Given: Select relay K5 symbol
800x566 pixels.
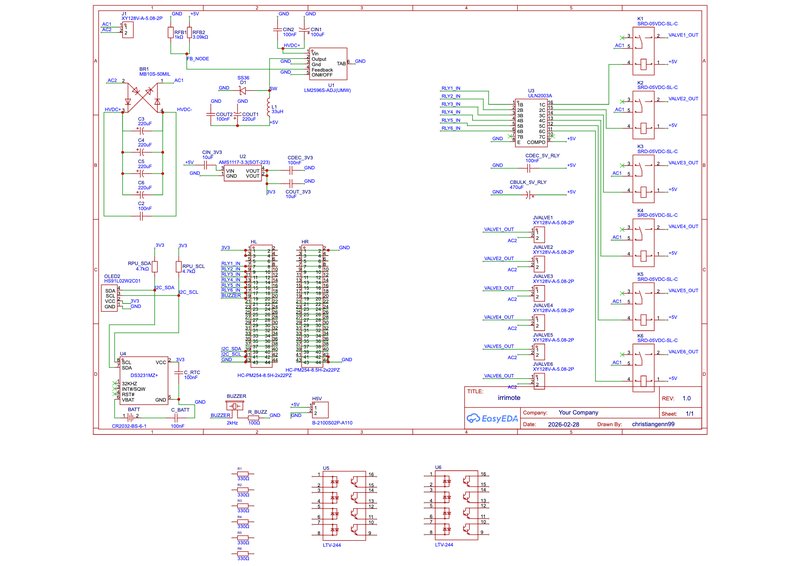Looking at the screenshot, I should click(x=643, y=307).
